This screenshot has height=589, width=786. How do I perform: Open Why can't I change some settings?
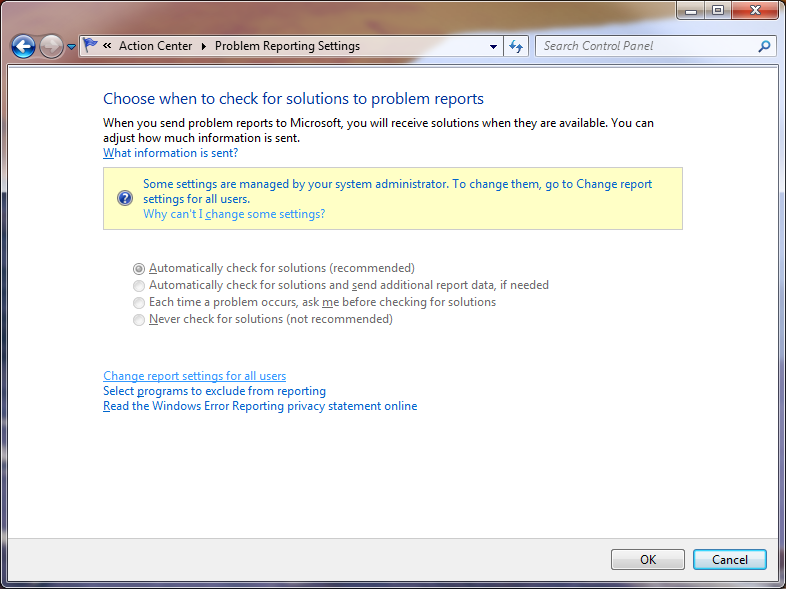[x=234, y=214]
